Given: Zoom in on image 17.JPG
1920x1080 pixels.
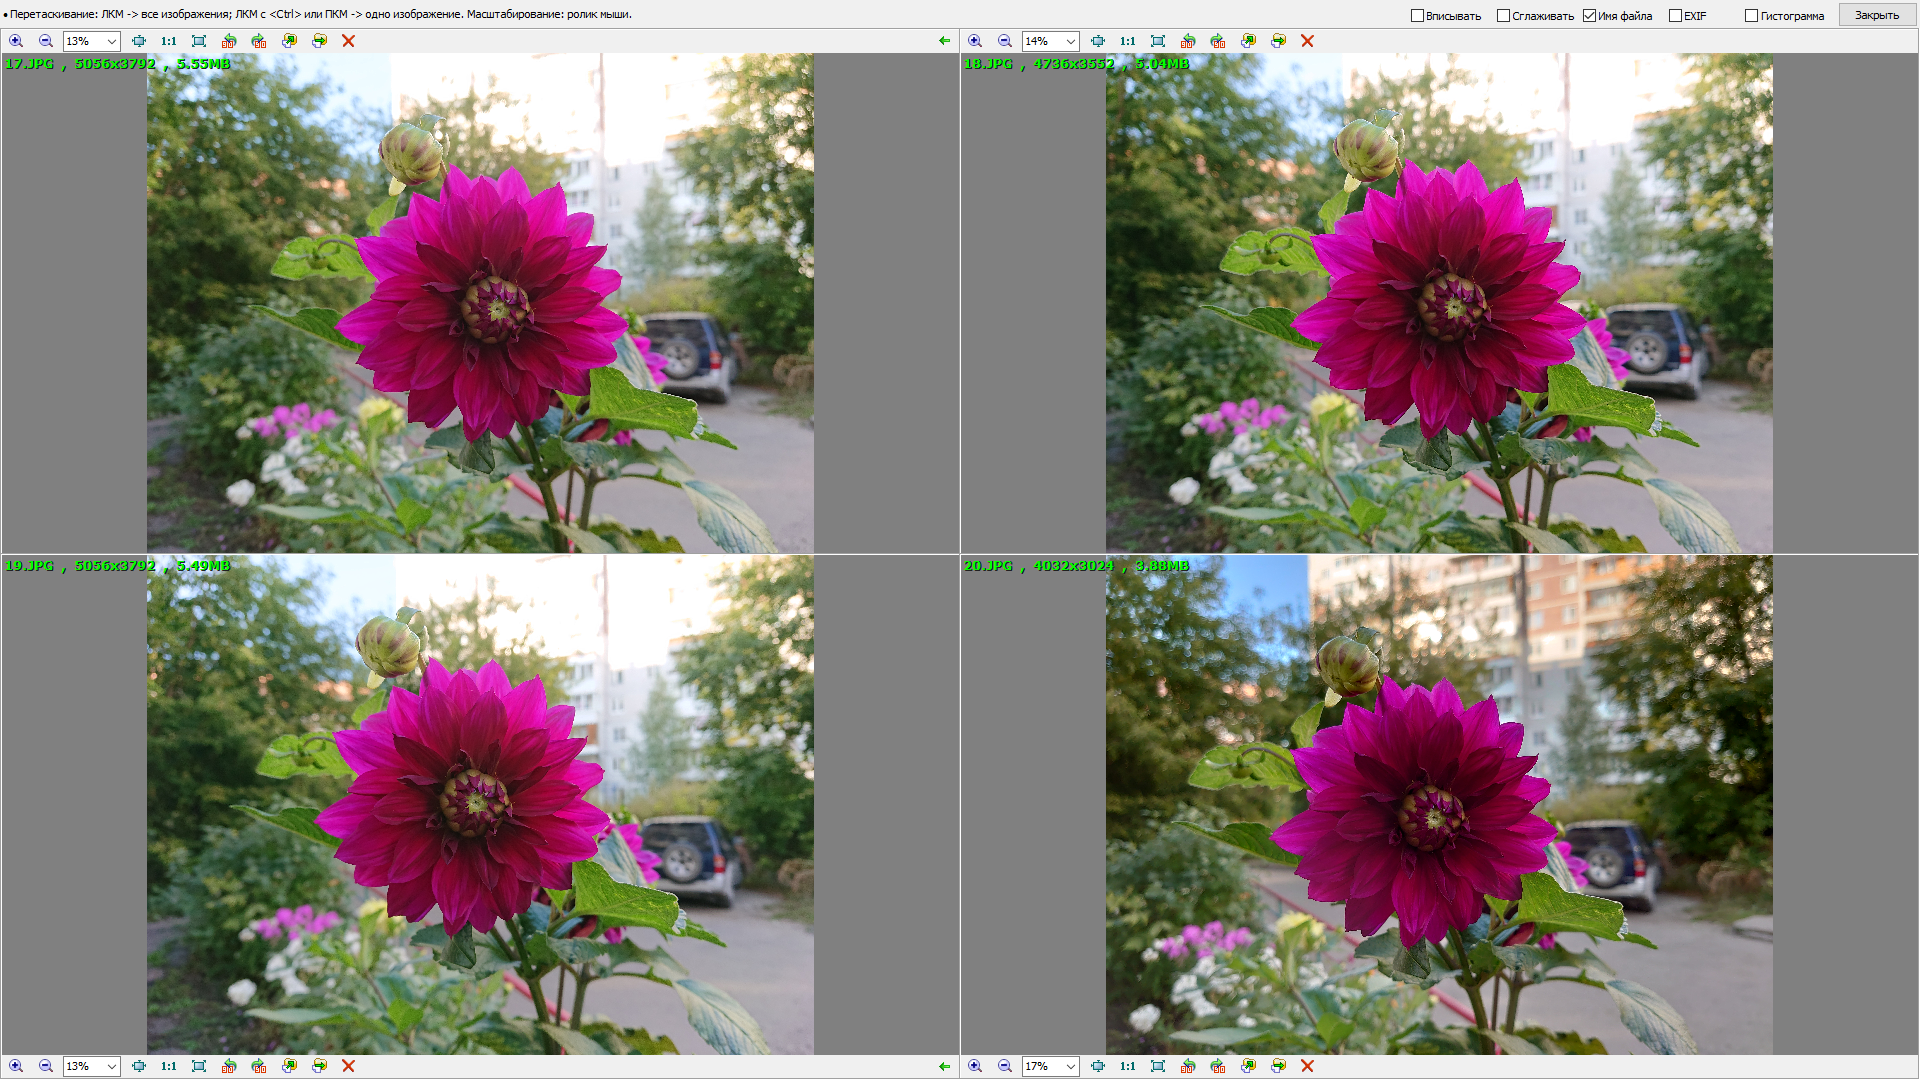Looking at the screenshot, I should 16,41.
